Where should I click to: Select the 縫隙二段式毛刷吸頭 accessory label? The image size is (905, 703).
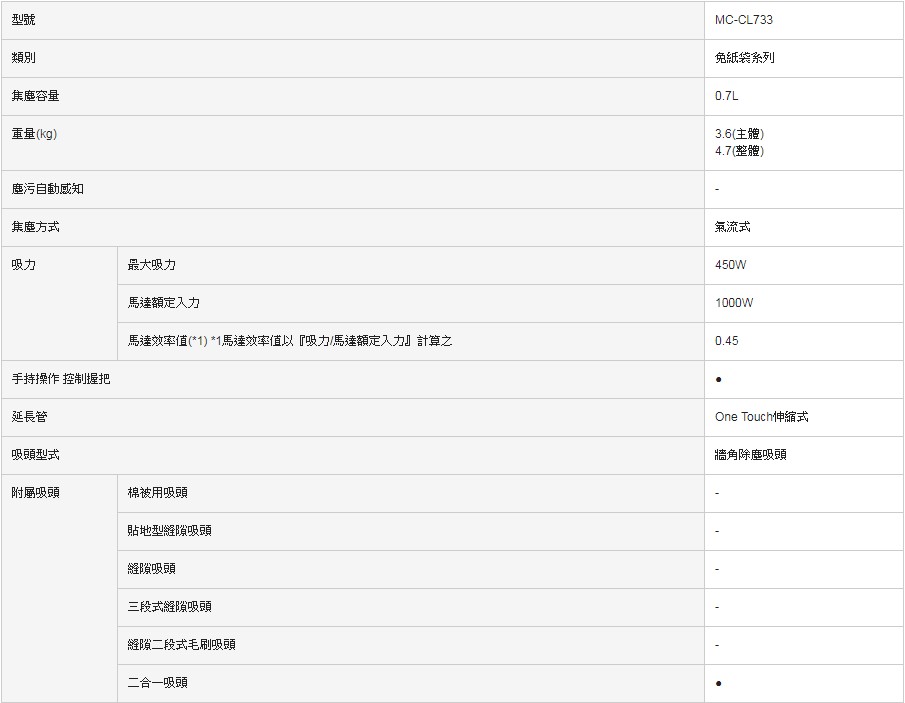181,645
